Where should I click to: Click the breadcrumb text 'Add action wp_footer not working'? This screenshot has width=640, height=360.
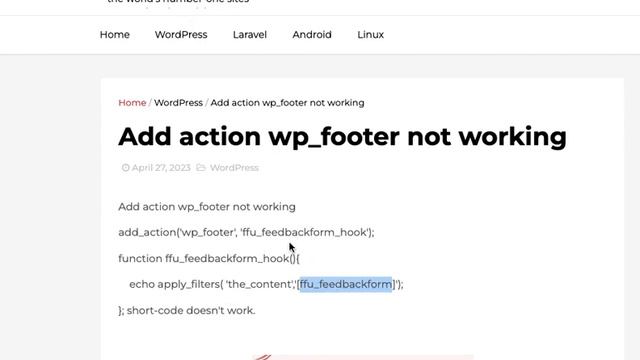coord(287,103)
